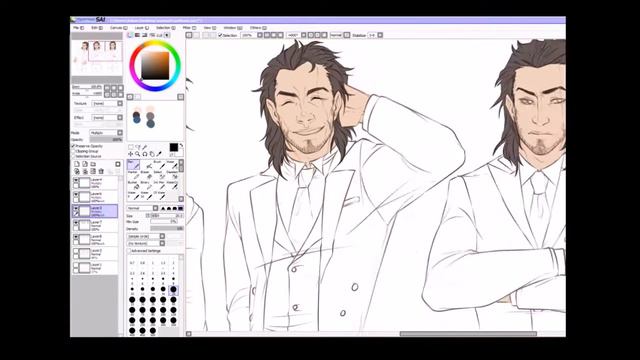This screenshot has height=360, width=640.
Task: Show Layer1 using its visibility box
Action: point(76,265)
